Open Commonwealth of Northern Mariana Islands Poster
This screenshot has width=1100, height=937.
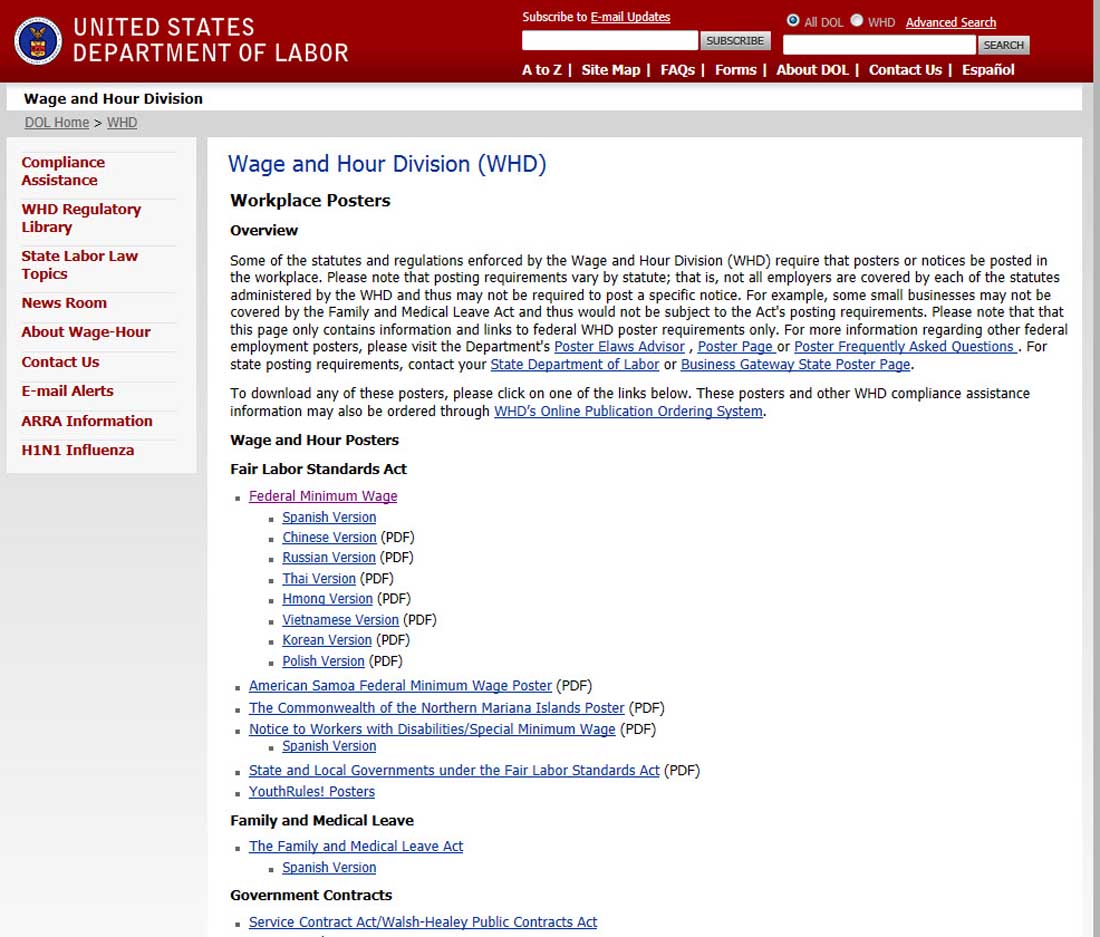(x=436, y=709)
